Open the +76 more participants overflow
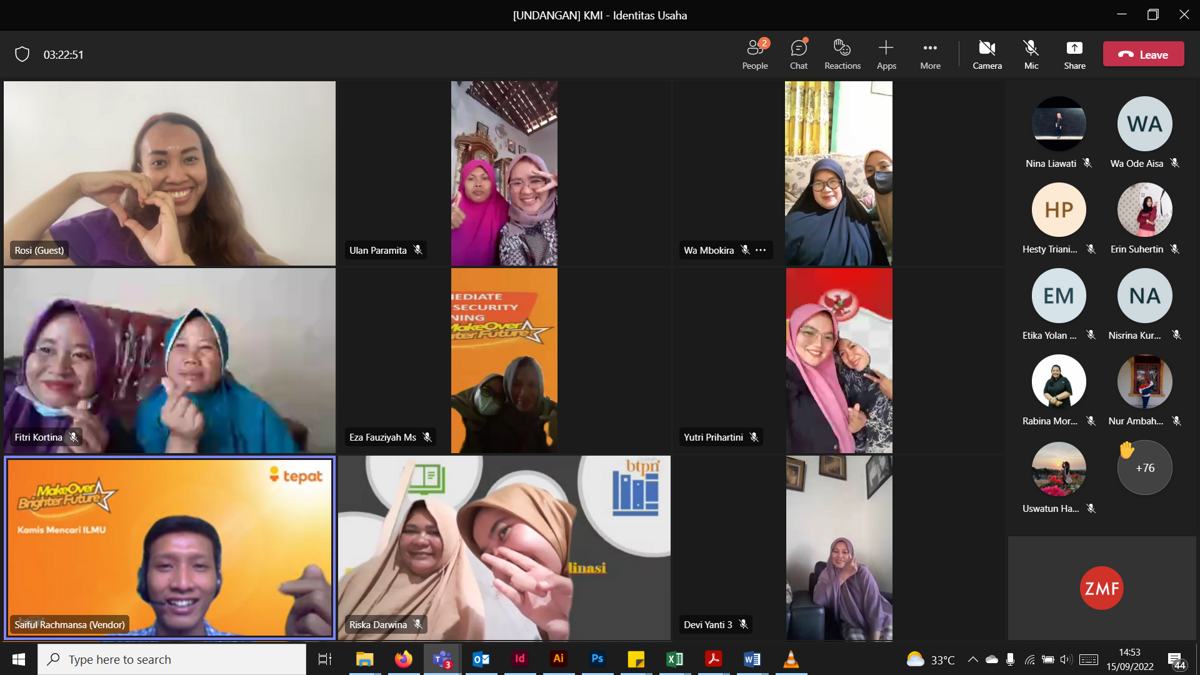Viewport: 1200px width, 675px height. (x=1145, y=467)
